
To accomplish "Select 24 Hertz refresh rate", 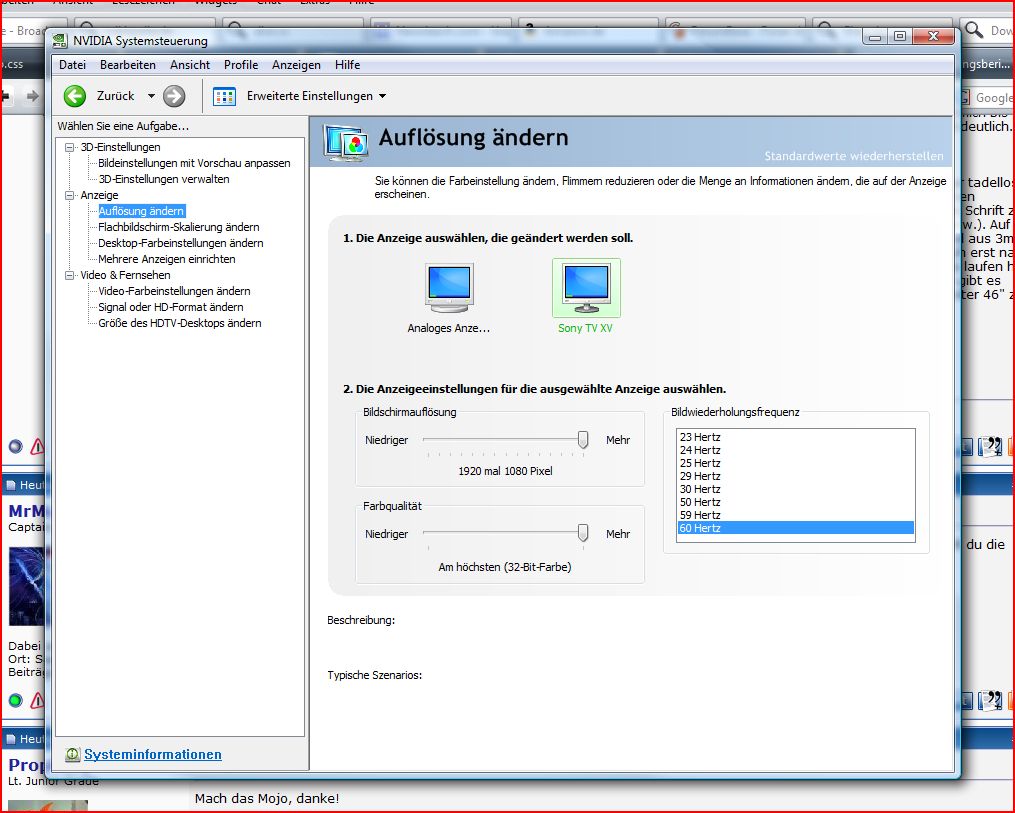I will (796, 450).
